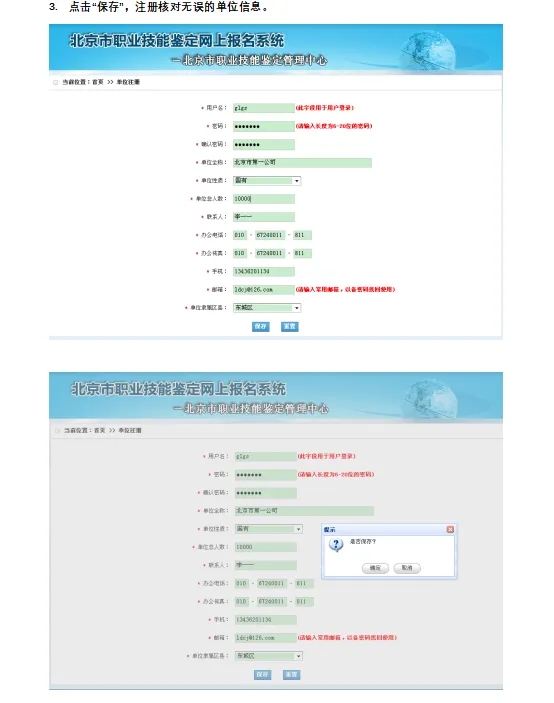This screenshot has height=703, width=554.
Task: Confirm saving with the 确定 button
Action: coord(375,568)
